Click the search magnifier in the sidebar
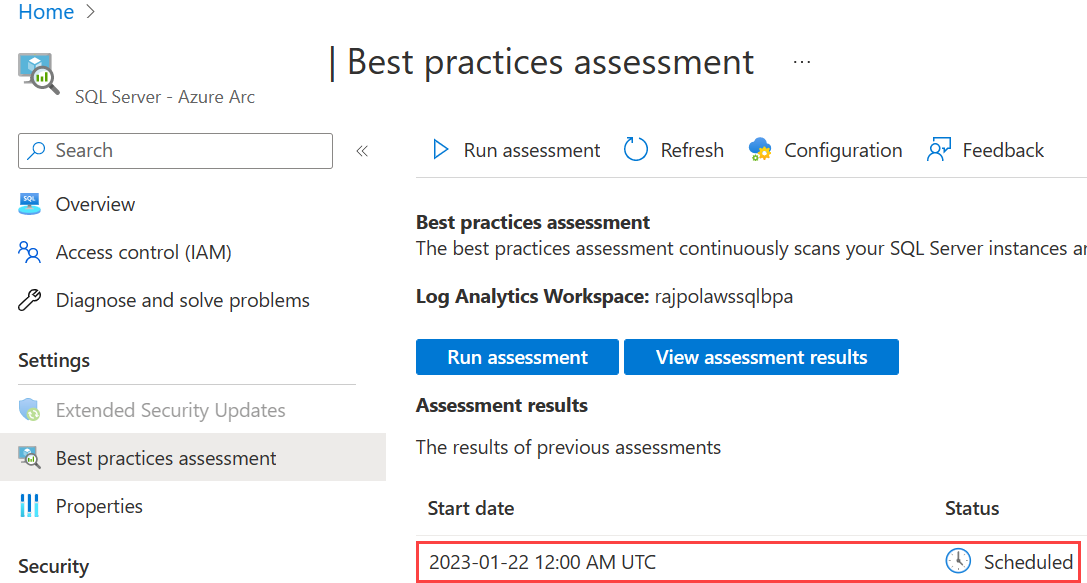Viewport: 1087px width, 583px height. (x=35, y=150)
